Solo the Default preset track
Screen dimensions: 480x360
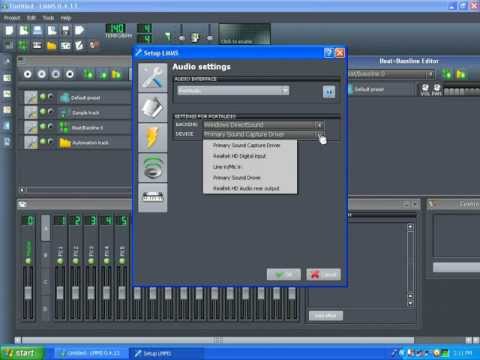(x=51, y=97)
